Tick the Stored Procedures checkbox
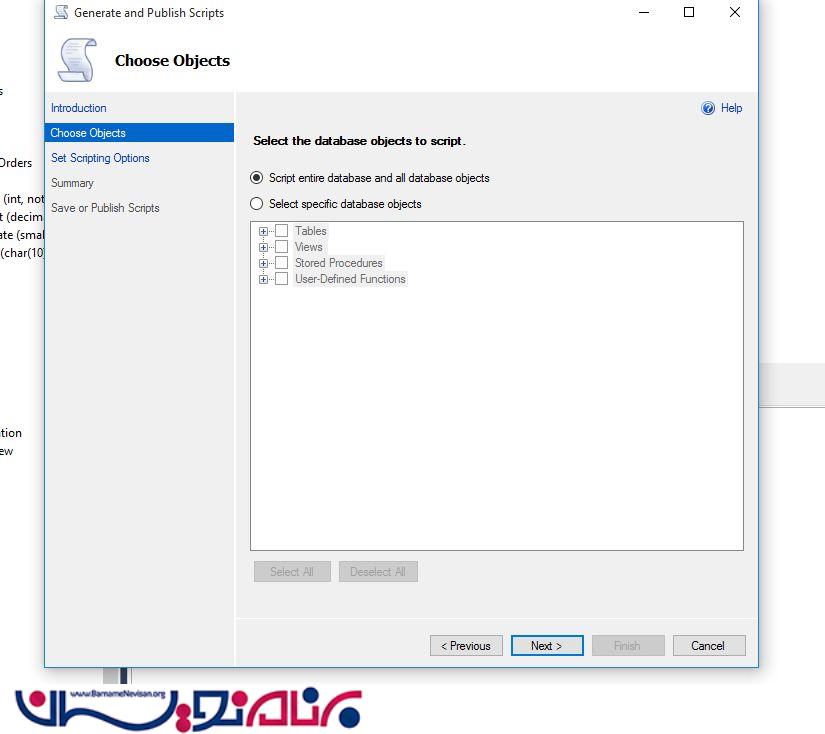825x734 pixels. pyautogui.click(x=281, y=263)
